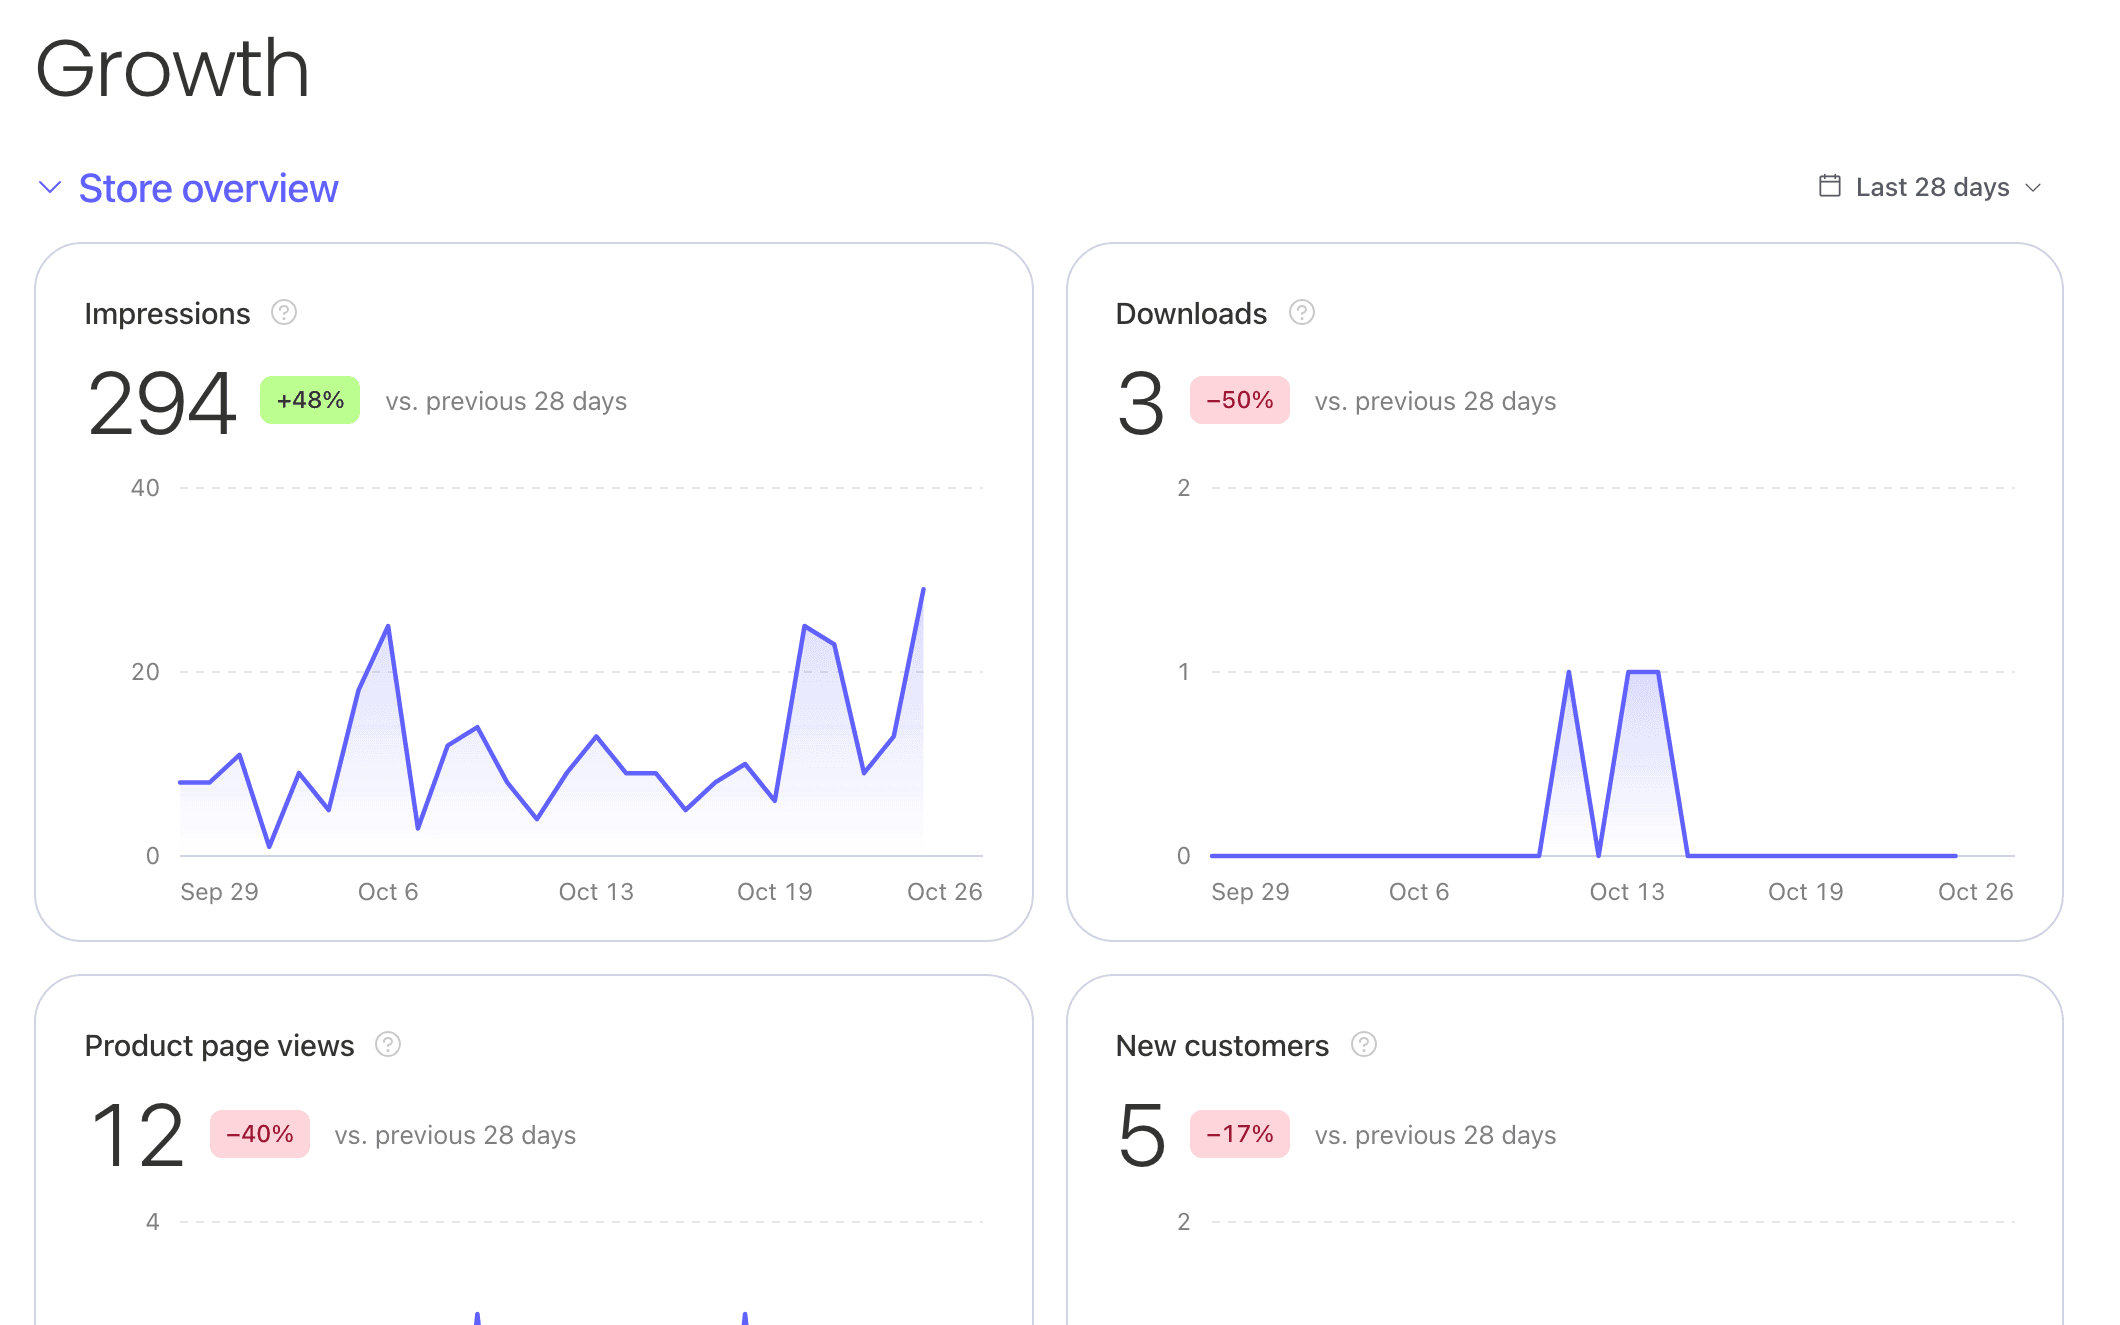2120x1325 pixels.
Task: Click the help icon beside New customers
Action: 1364,1045
